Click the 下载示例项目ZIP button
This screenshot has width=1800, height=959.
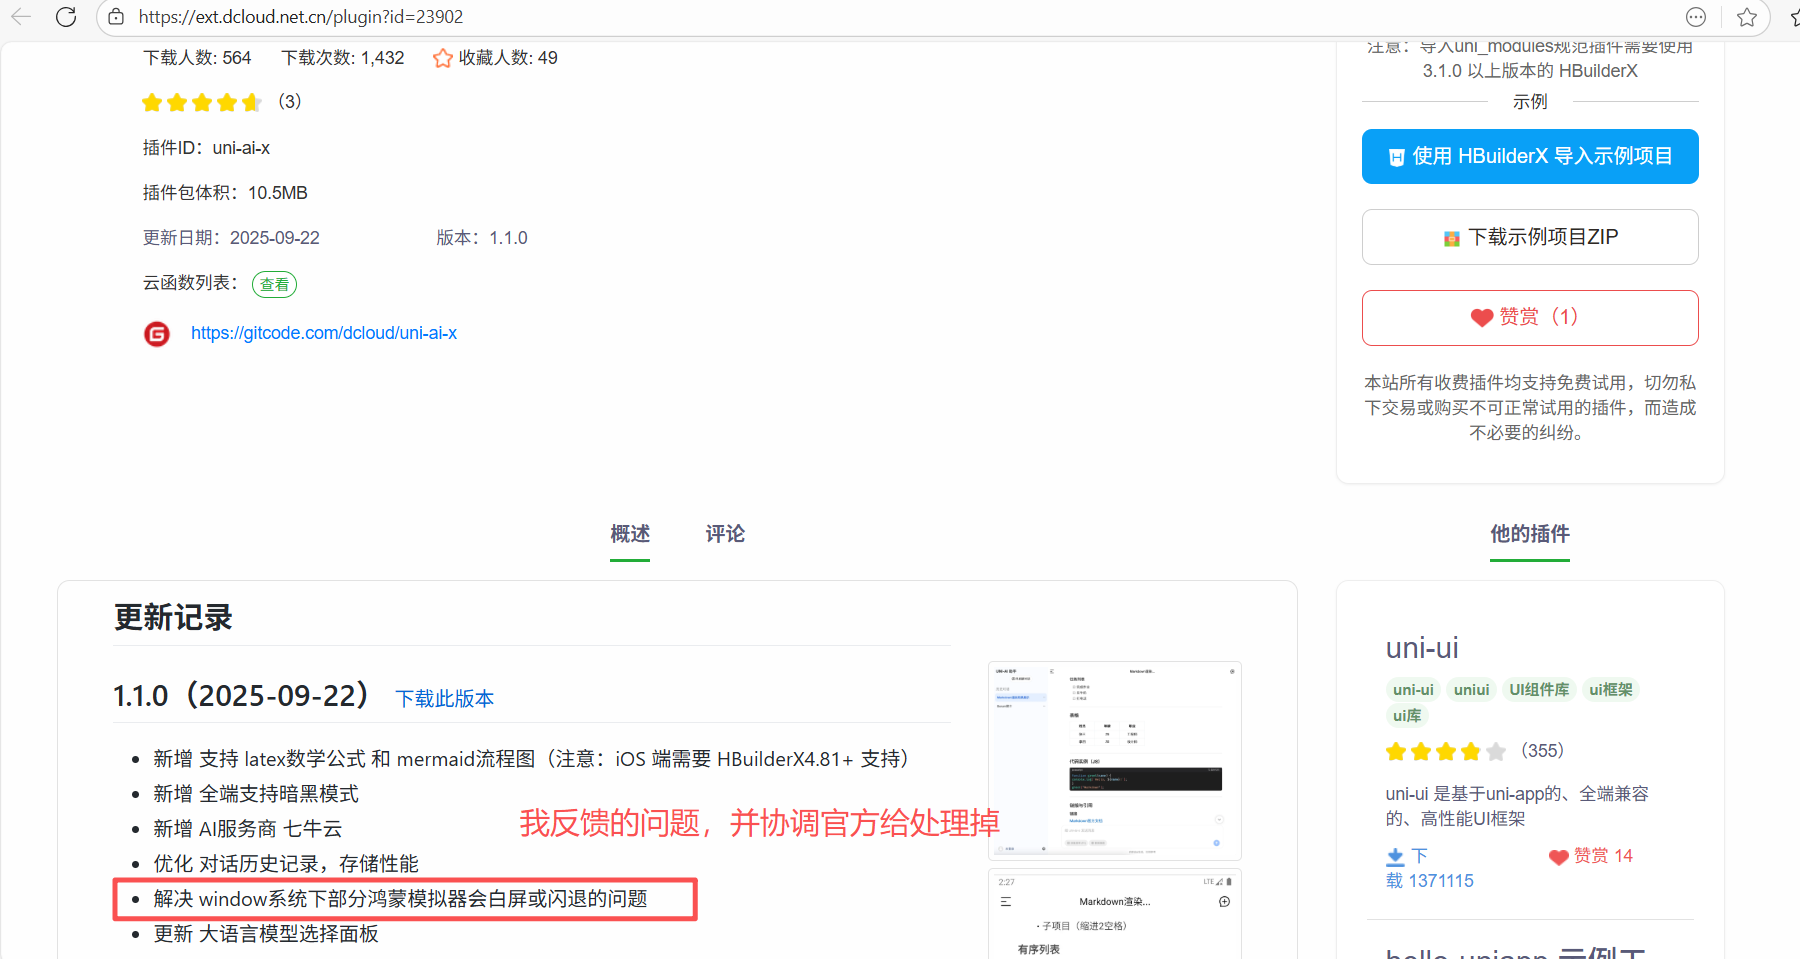[1529, 237]
